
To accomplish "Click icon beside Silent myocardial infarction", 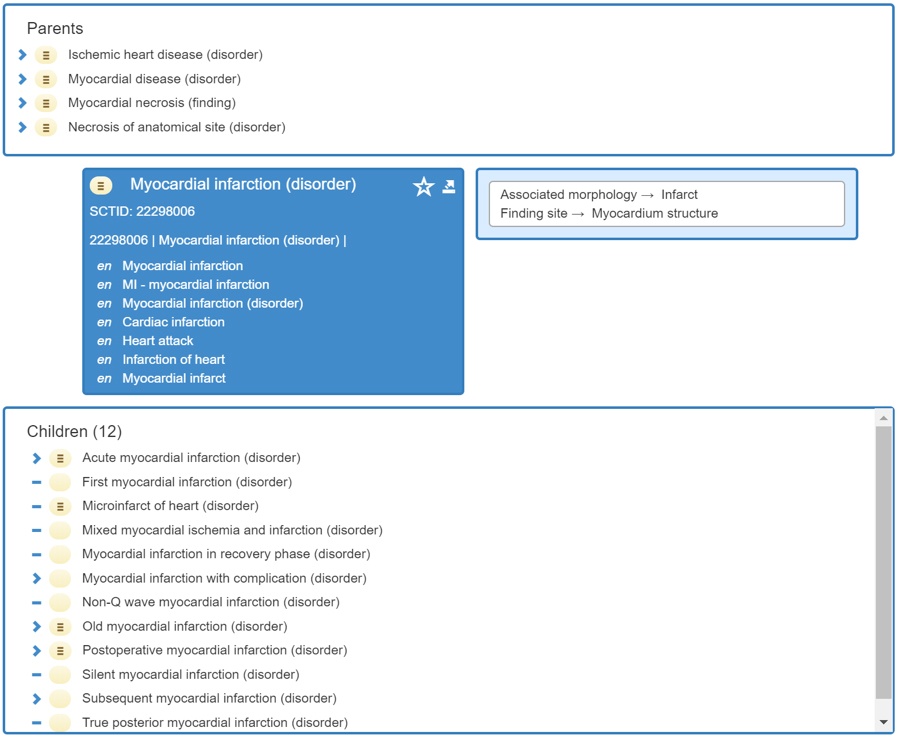I will (x=60, y=675).
